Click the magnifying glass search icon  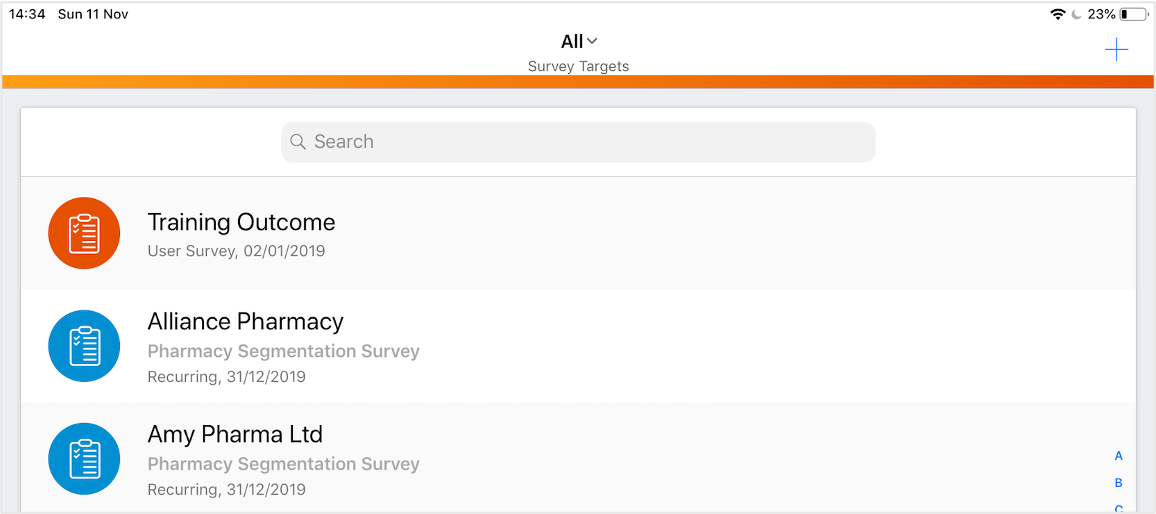pyautogui.click(x=298, y=142)
